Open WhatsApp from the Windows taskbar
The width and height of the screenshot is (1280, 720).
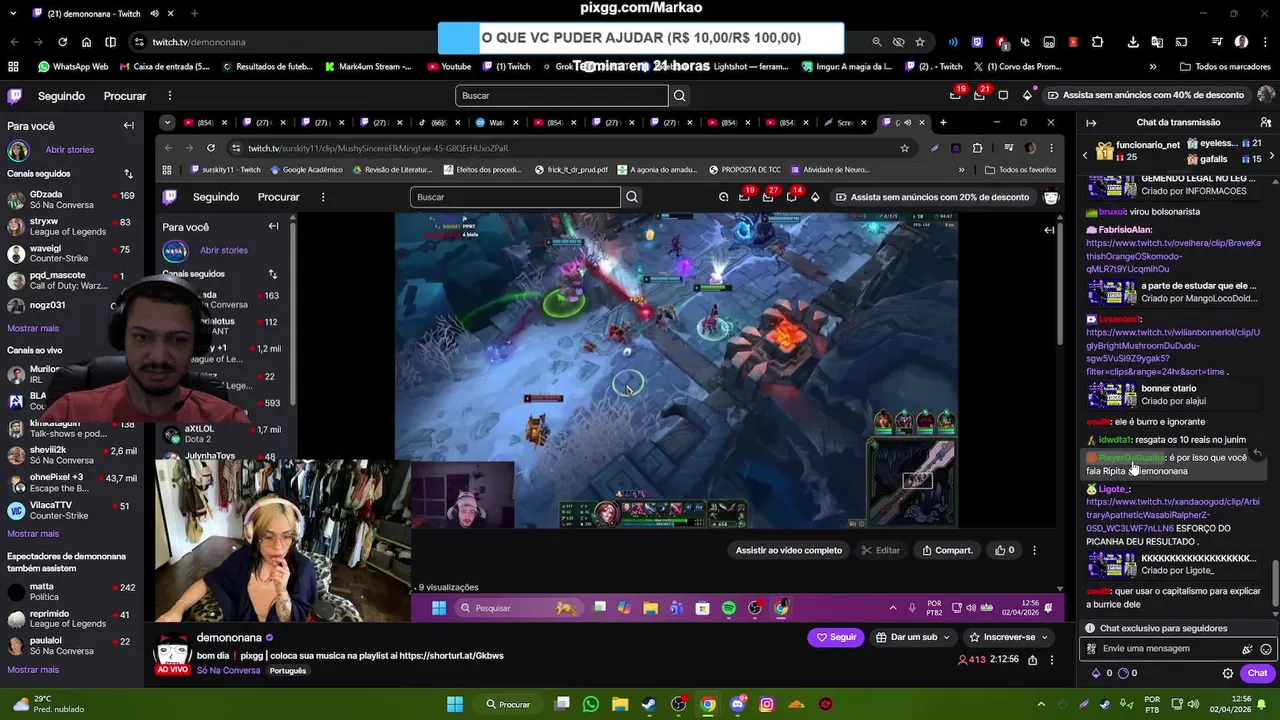tap(590, 704)
